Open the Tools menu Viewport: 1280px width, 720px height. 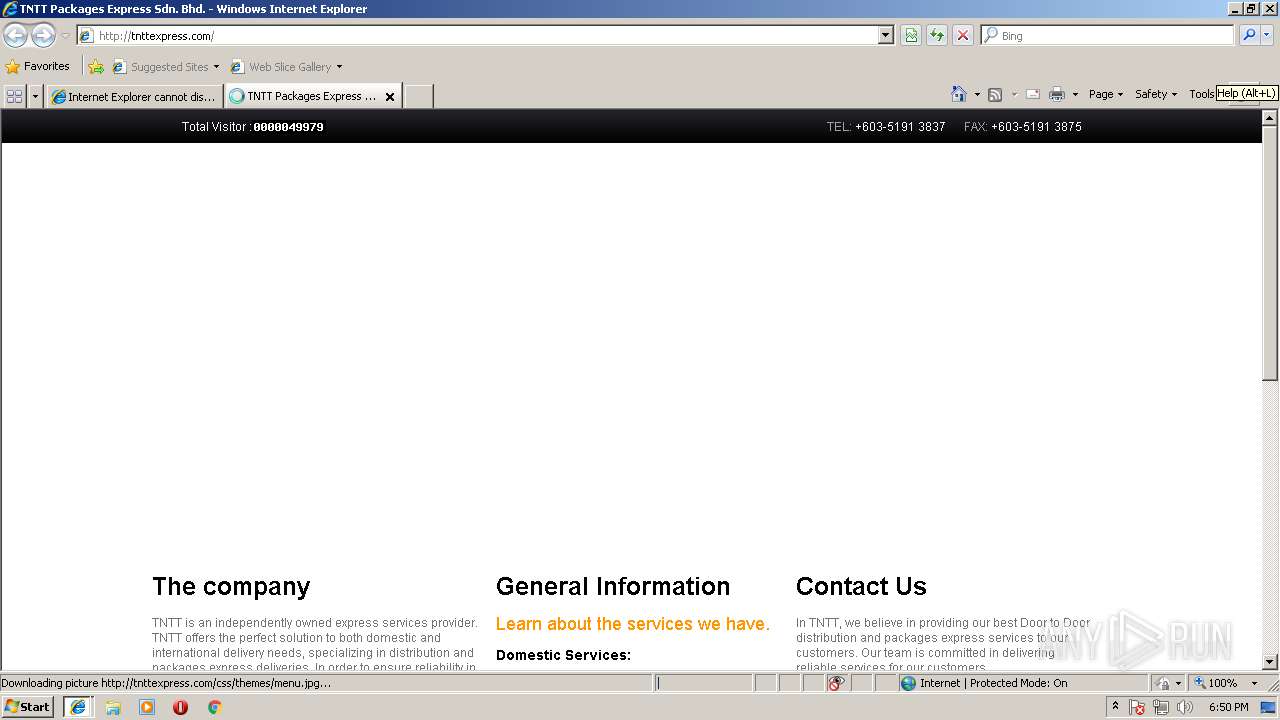point(1201,94)
